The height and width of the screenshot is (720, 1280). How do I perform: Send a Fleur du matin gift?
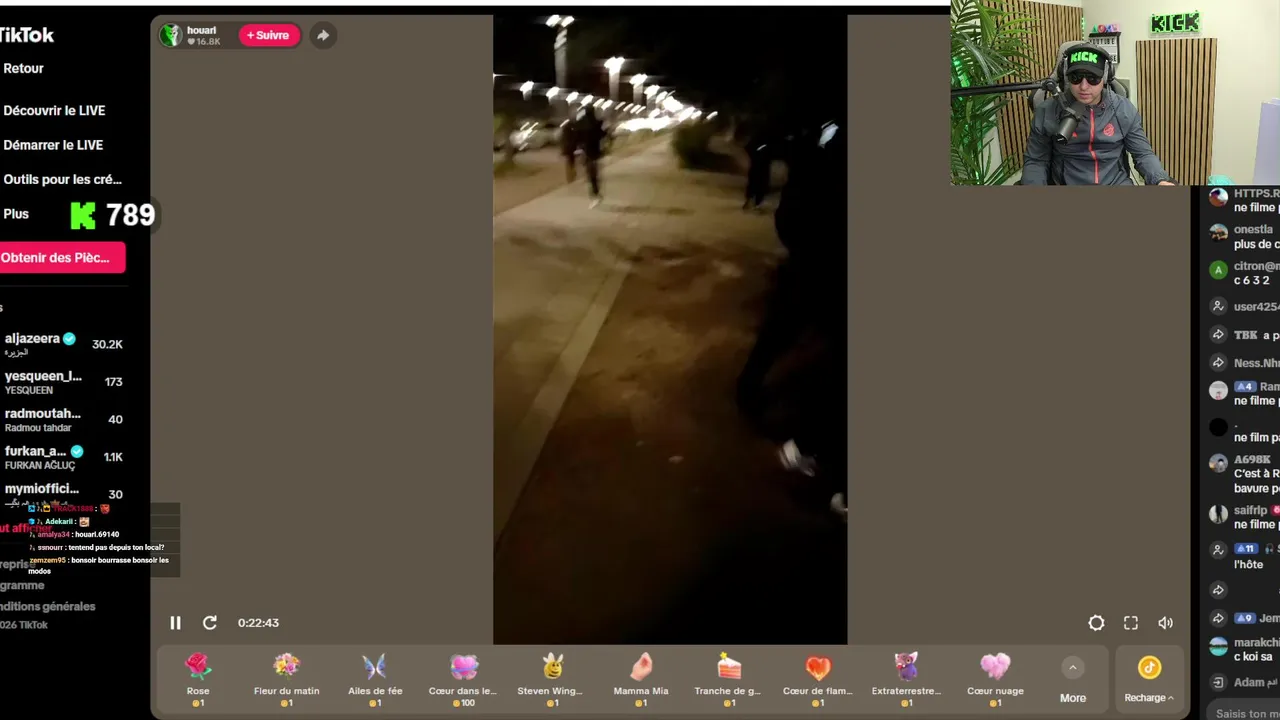click(x=286, y=679)
